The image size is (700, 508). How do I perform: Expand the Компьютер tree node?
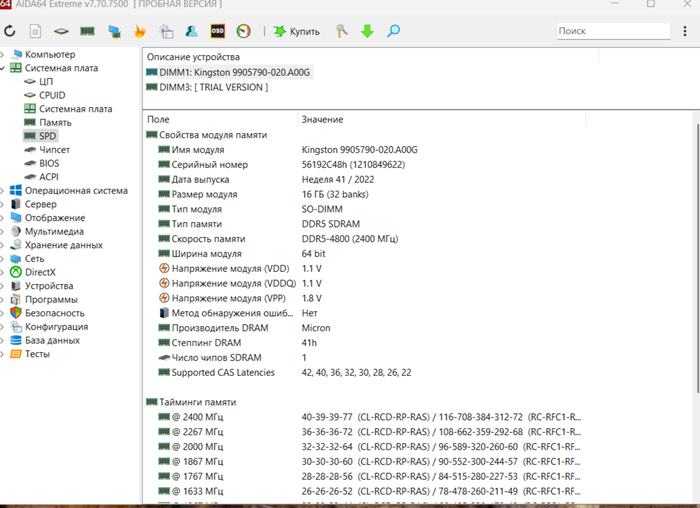(x=2, y=54)
